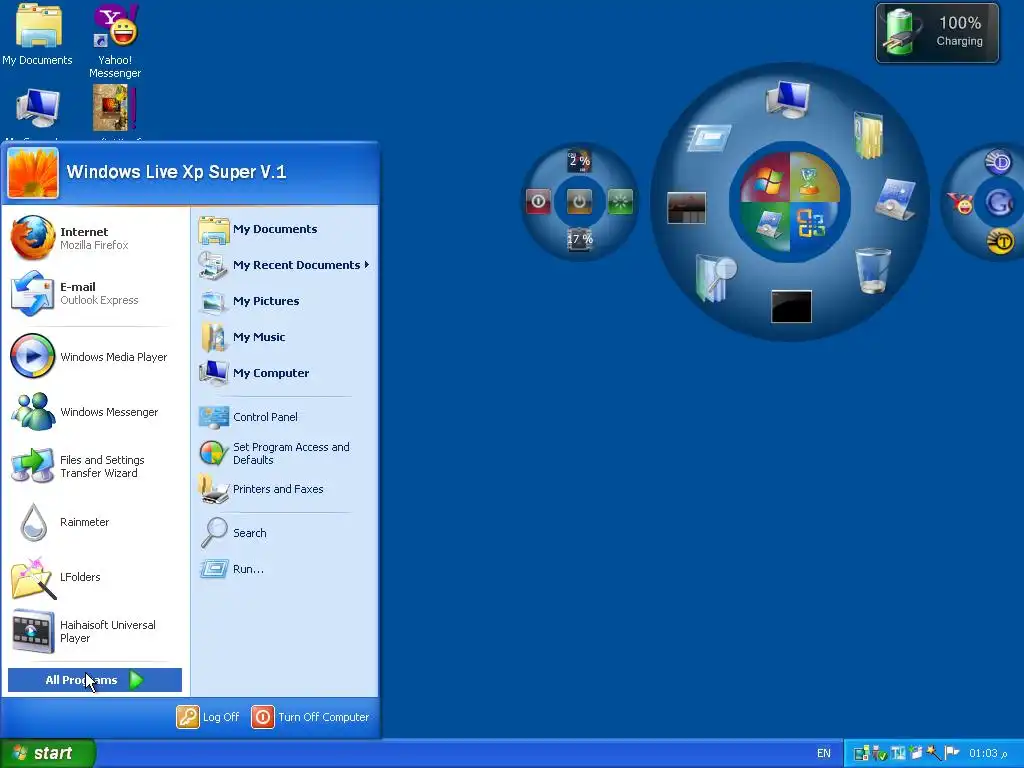The image size is (1024, 768).
Task: Click the Run box icon in circular dock
Action: [x=709, y=138]
